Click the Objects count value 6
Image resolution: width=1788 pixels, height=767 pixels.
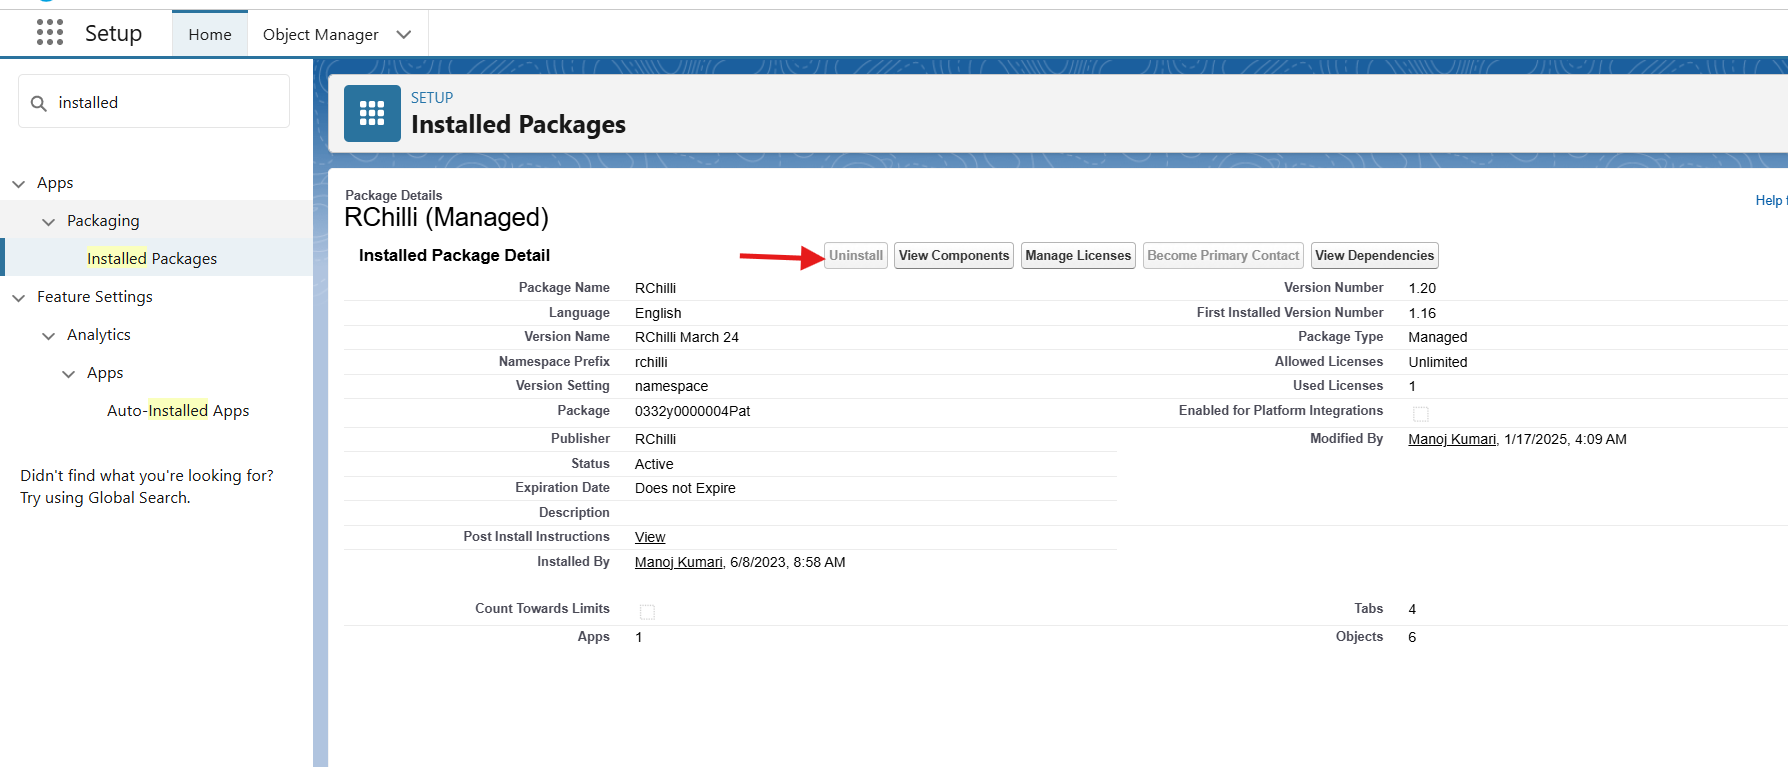pyautogui.click(x=1412, y=637)
